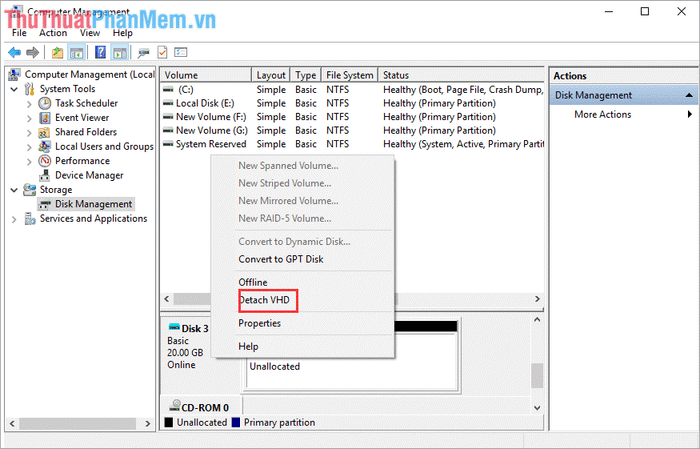
Task: Click the (C:) volume drive icon
Action: [168, 89]
